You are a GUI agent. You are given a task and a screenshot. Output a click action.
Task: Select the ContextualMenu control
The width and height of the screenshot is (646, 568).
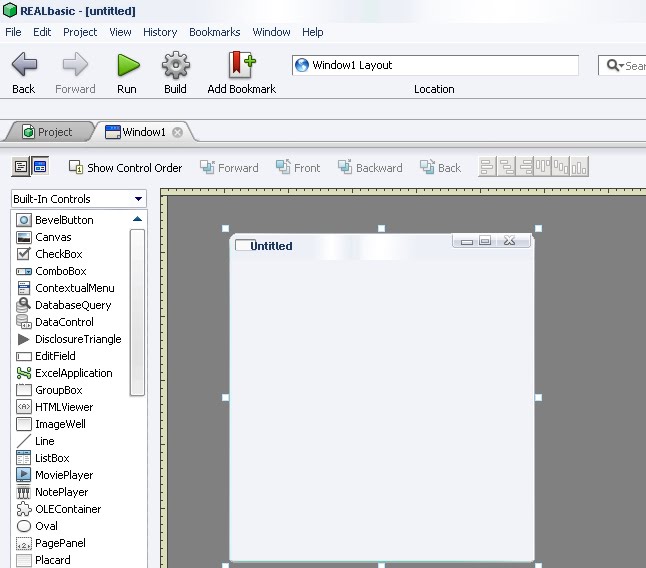point(65,288)
